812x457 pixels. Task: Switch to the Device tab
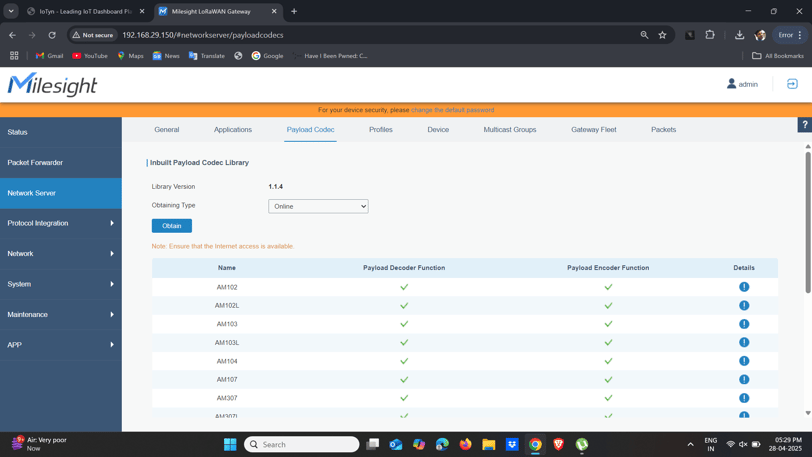coord(438,130)
